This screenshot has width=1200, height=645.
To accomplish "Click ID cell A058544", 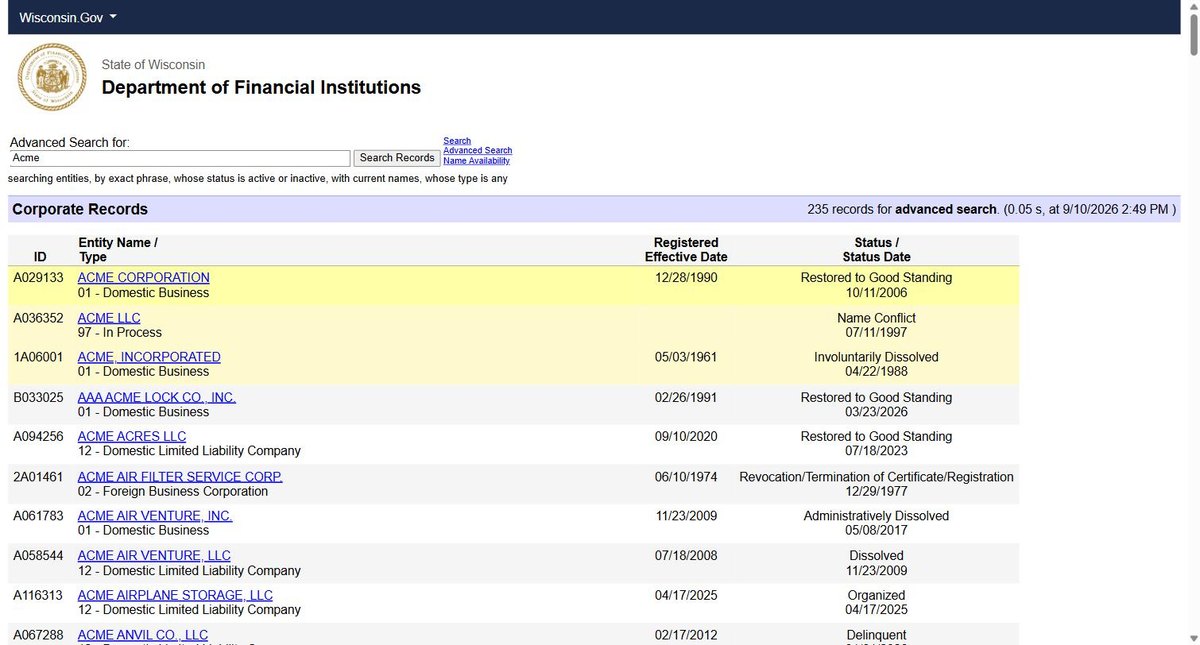I will [38, 556].
